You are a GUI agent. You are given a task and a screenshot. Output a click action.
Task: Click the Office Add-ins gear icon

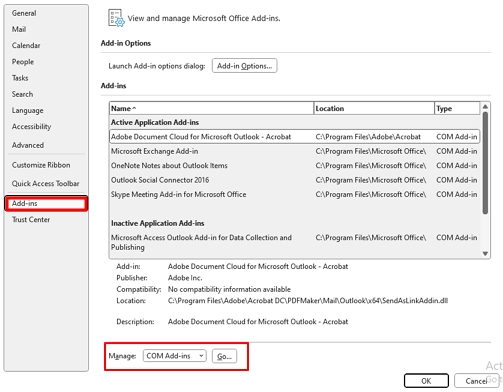tap(116, 18)
